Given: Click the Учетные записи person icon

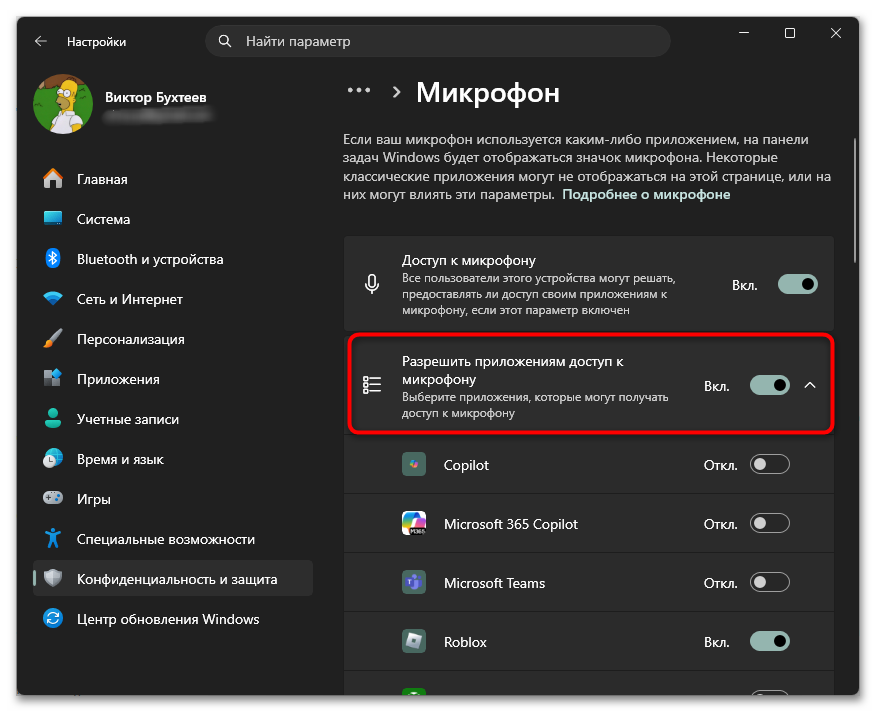Looking at the screenshot, I should point(53,419).
